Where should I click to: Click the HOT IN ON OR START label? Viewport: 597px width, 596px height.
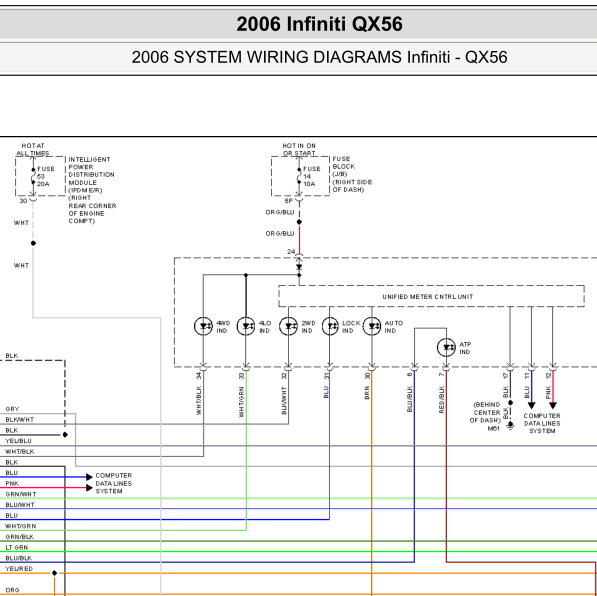299,149
